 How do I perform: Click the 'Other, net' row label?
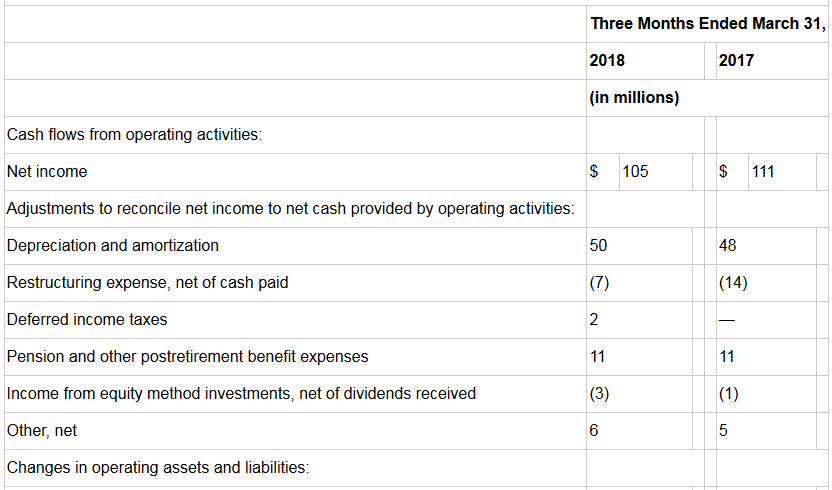[x=42, y=431]
